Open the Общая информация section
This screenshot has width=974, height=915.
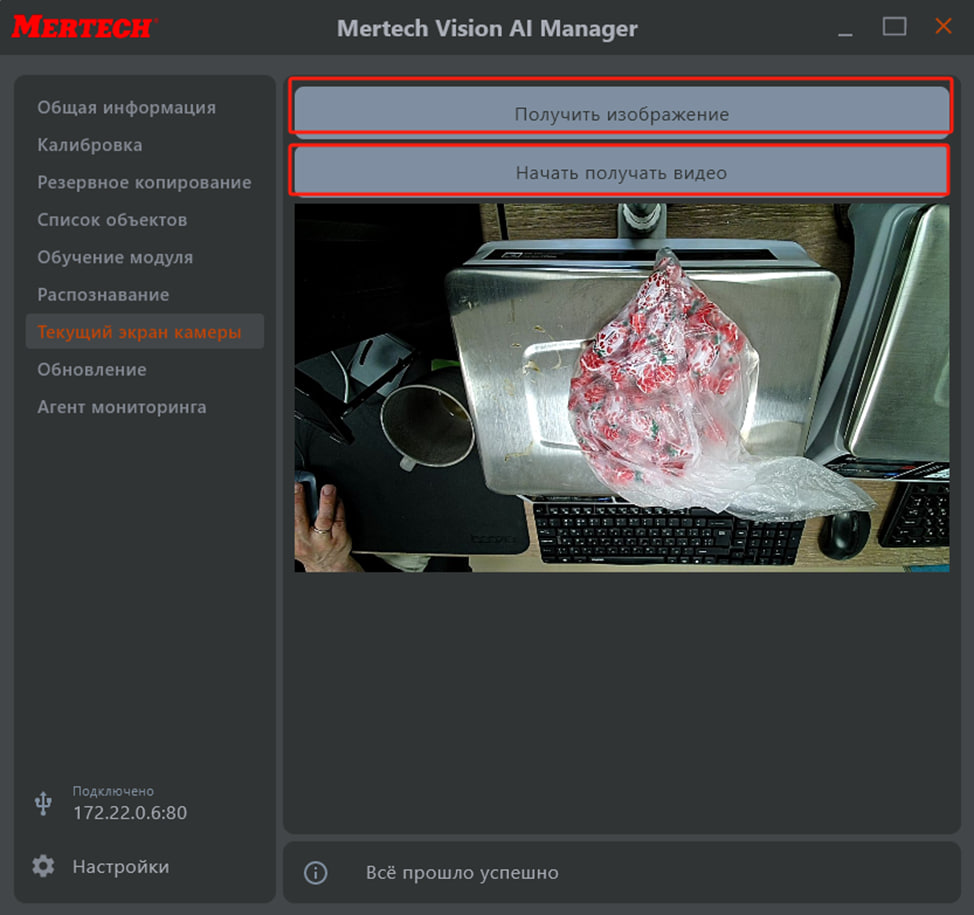126,107
